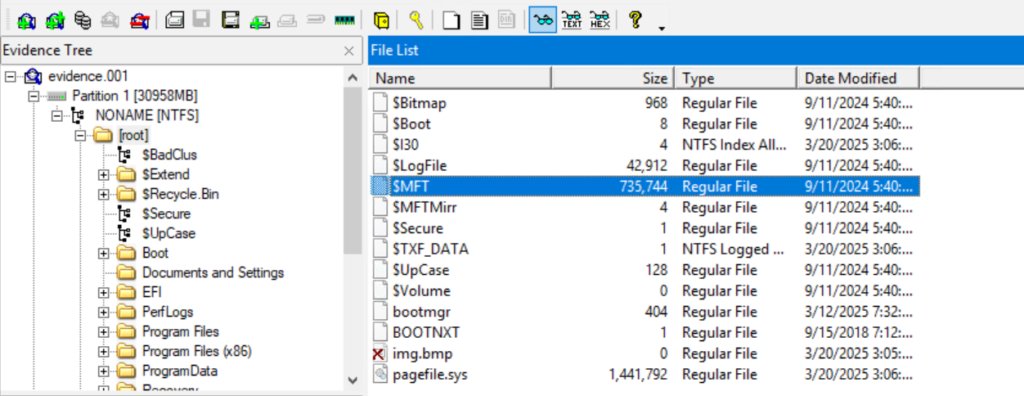
Task: Toggle TEXT view mode glasses icon
Action: (x=571, y=20)
